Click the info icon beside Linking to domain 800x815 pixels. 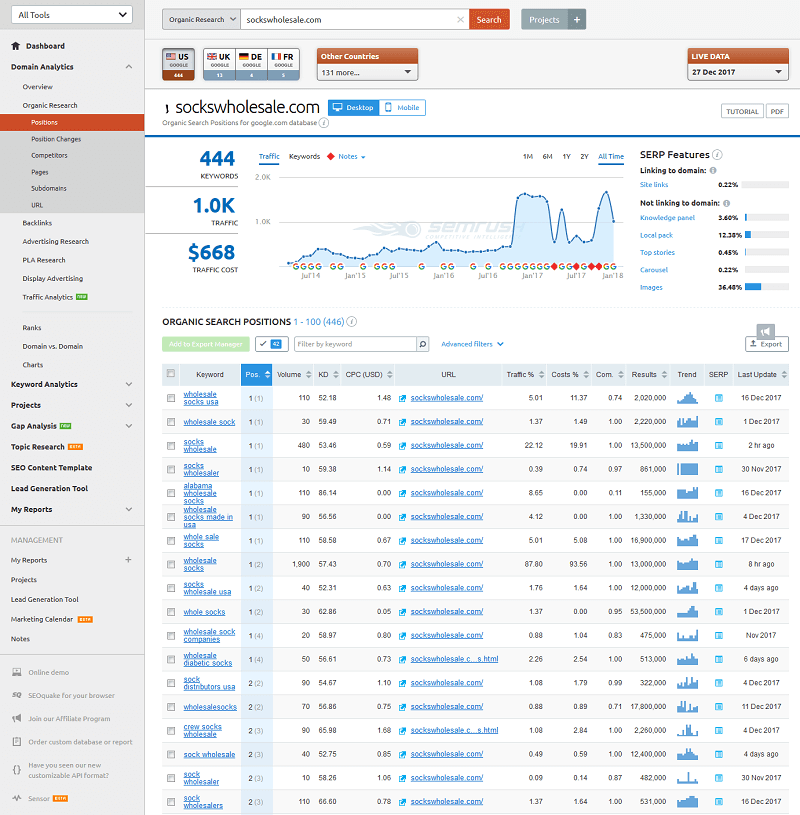(x=713, y=170)
